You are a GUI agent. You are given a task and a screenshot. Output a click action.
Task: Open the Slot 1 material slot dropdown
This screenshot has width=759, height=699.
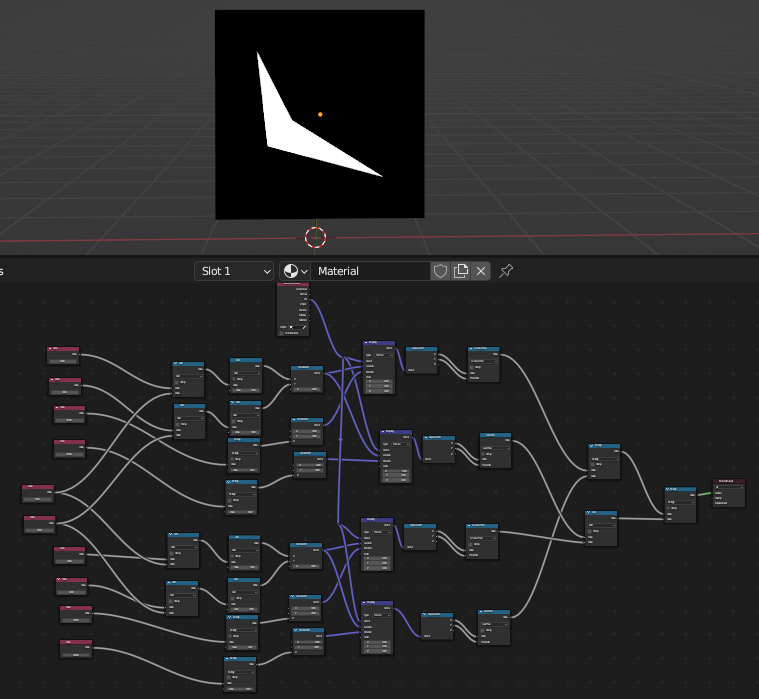pos(234,271)
